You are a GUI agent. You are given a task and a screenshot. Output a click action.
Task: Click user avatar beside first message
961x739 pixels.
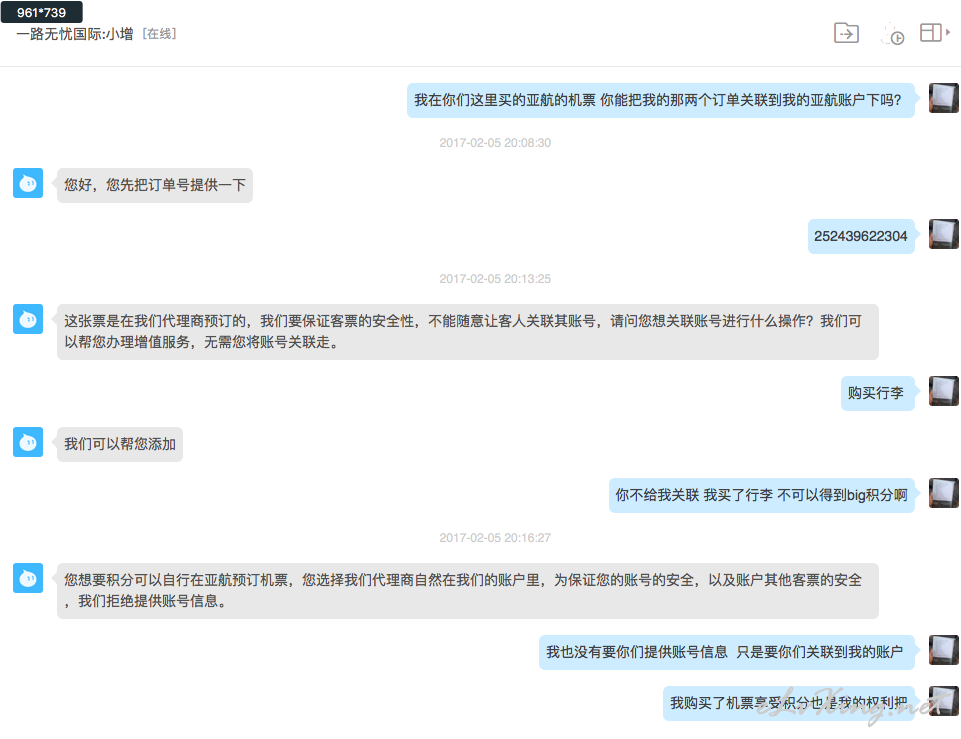(944, 98)
